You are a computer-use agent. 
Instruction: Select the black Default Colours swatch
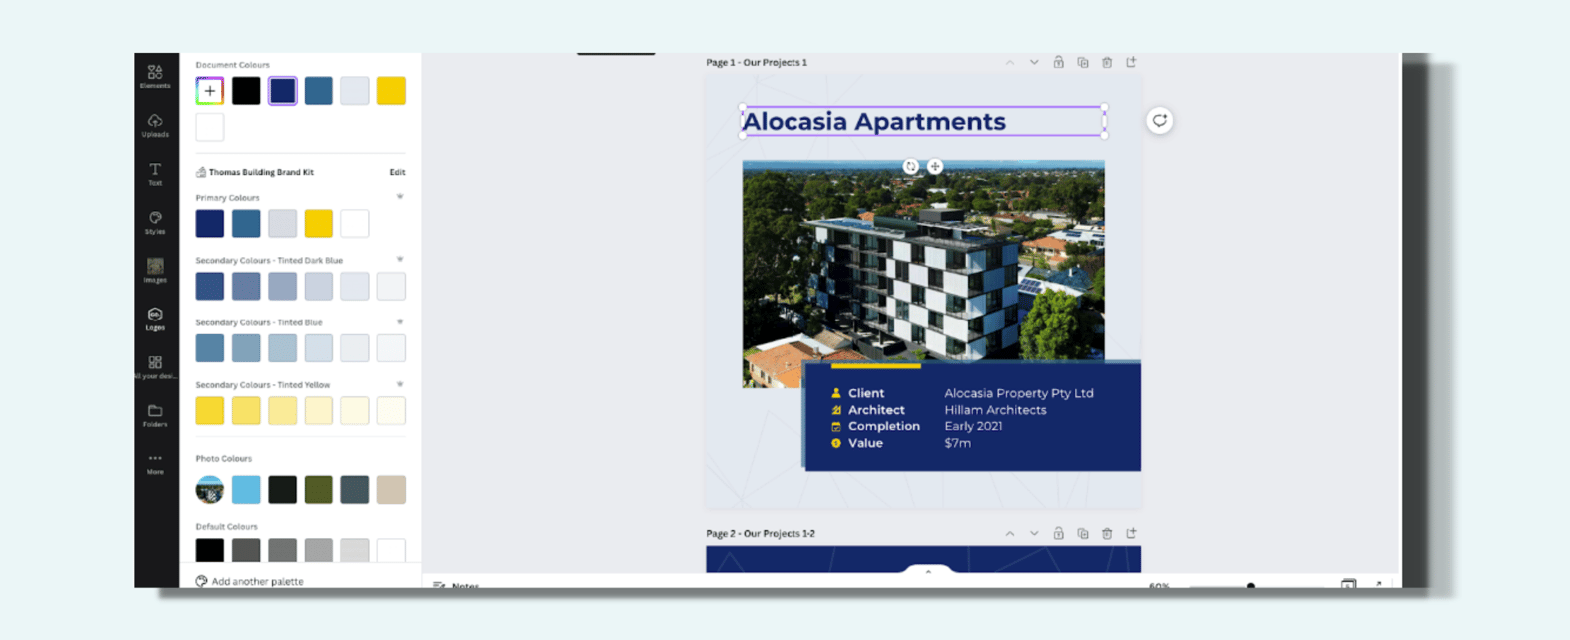click(x=210, y=550)
